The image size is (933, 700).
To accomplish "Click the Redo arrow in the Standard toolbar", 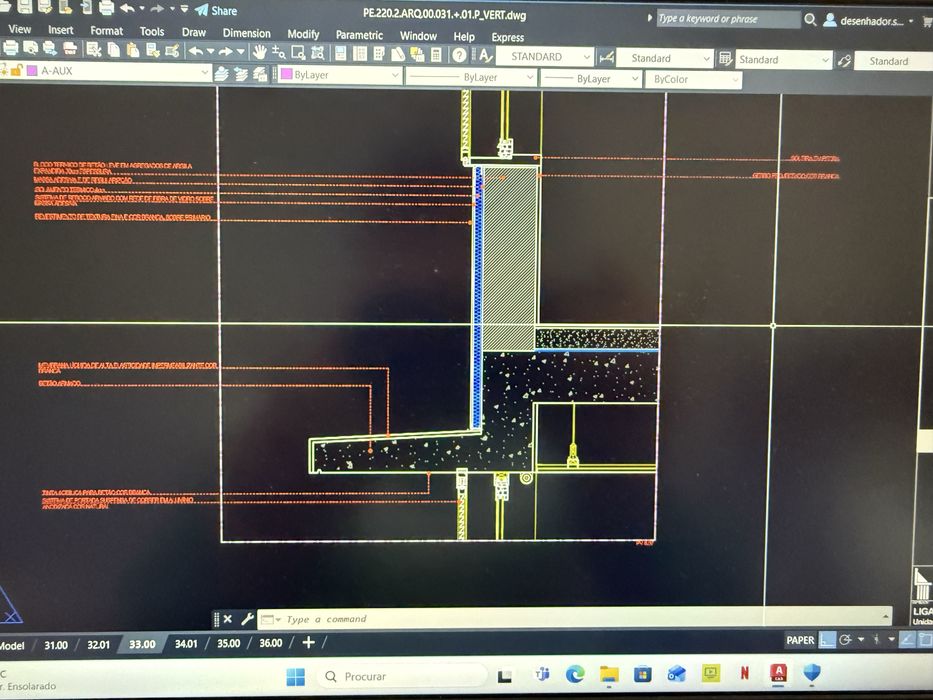I will [226, 52].
